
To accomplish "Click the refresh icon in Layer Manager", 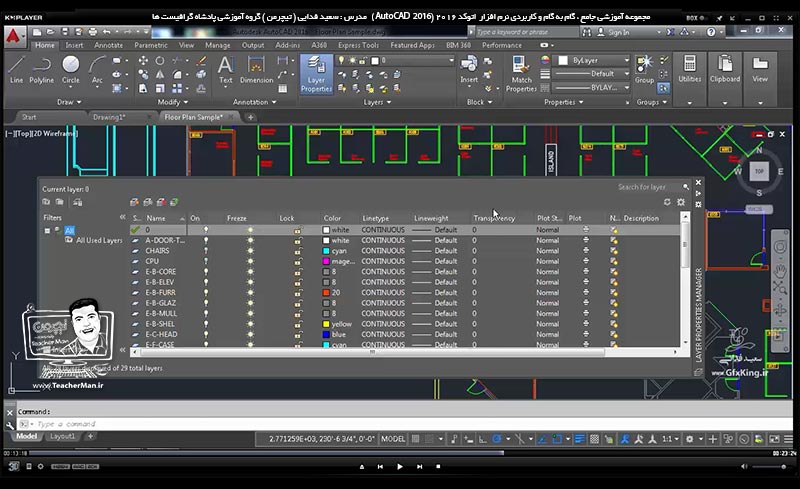I will pos(667,202).
